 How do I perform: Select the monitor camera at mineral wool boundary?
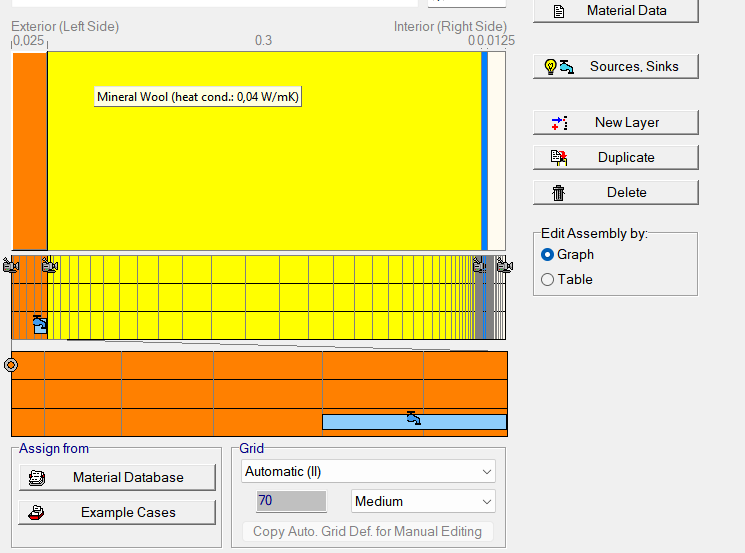pyautogui.click(x=49, y=265)
